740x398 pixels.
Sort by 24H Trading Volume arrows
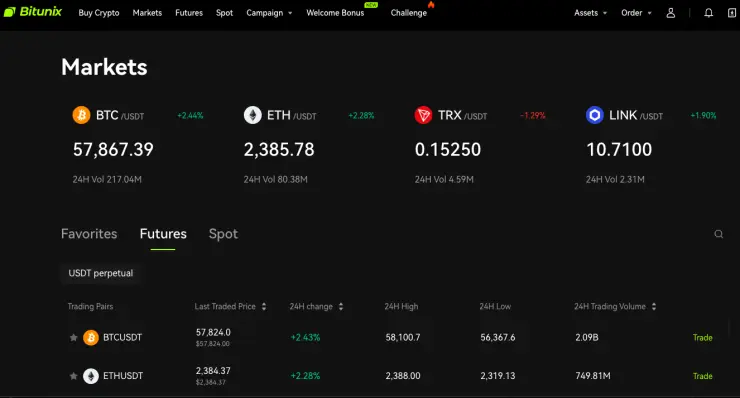click(654, 306)
